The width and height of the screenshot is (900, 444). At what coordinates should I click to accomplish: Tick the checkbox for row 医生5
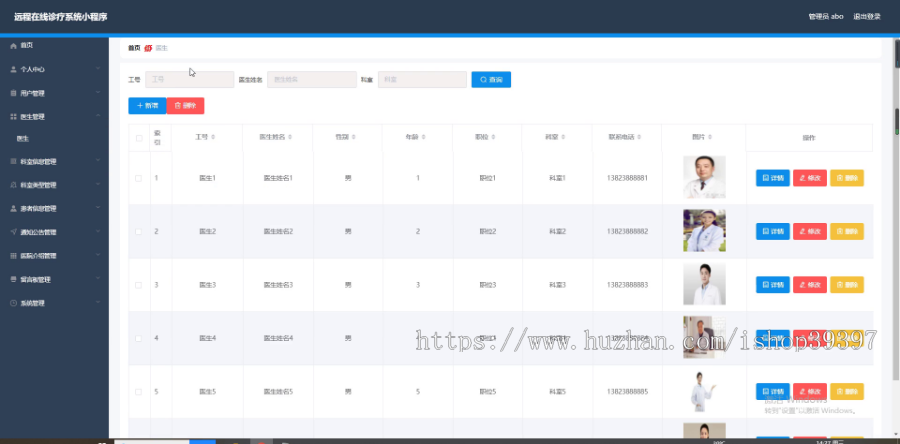click(x=138, y=392)
